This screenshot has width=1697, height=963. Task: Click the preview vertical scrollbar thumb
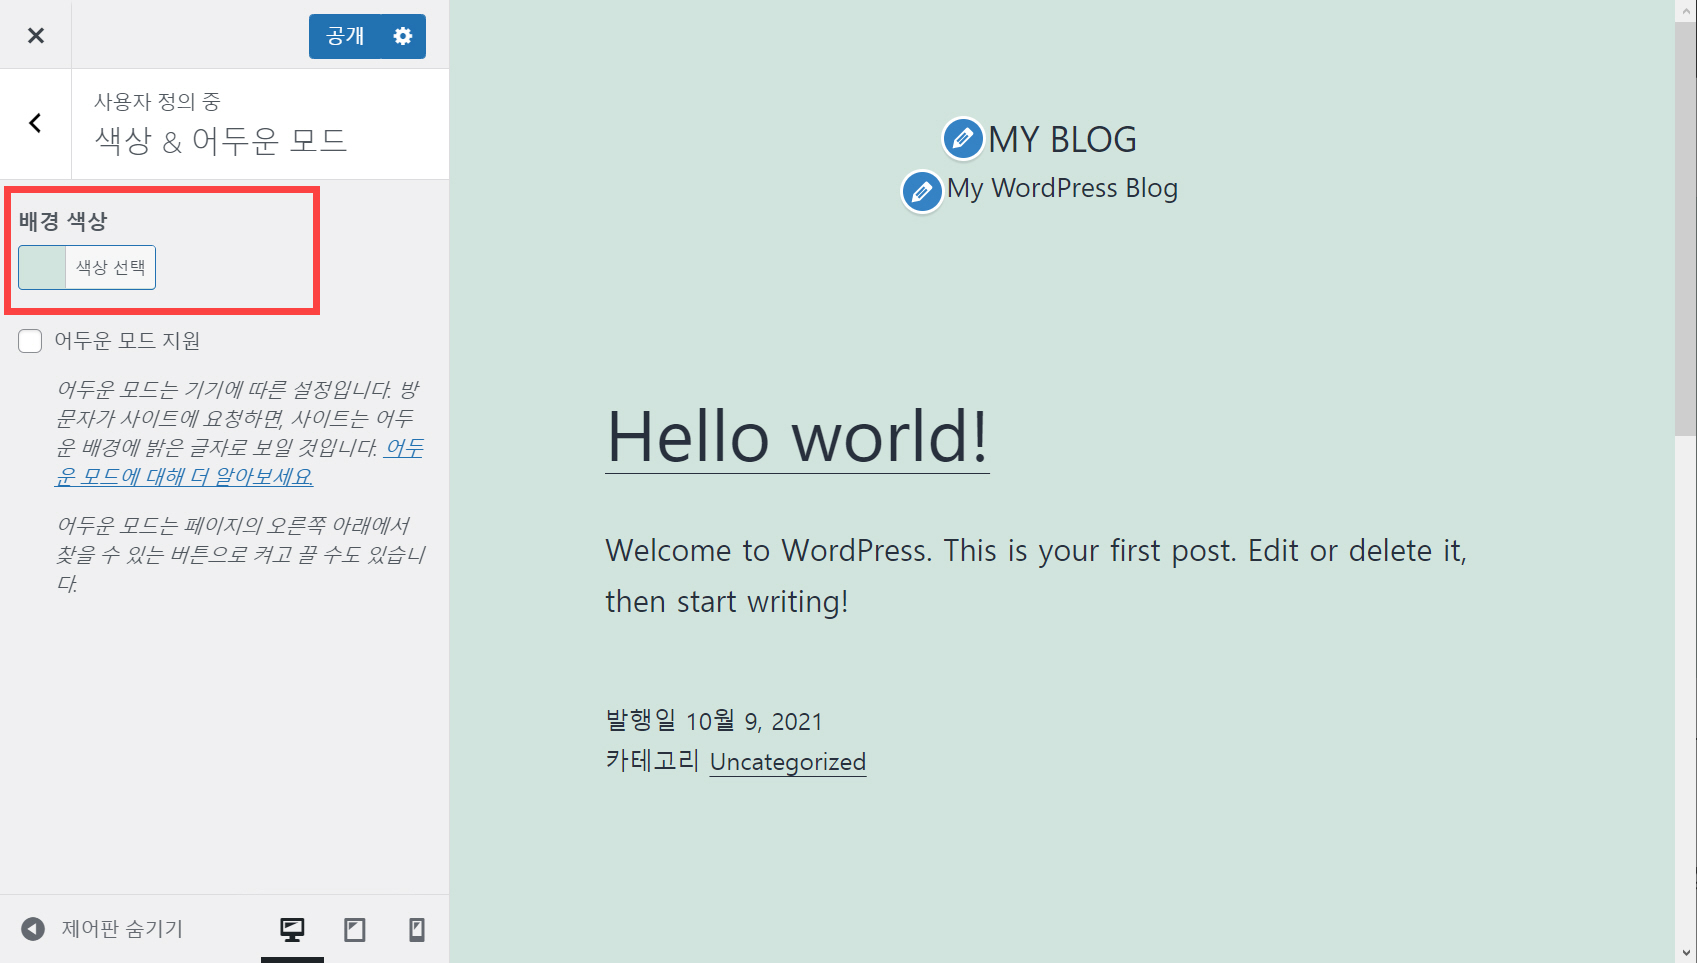(1686, 230)
